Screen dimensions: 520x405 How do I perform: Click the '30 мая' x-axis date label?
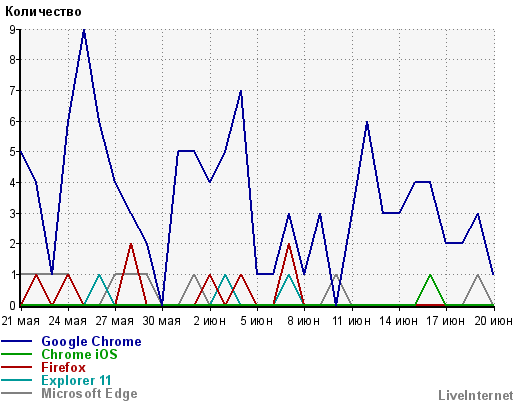point(162,321)
